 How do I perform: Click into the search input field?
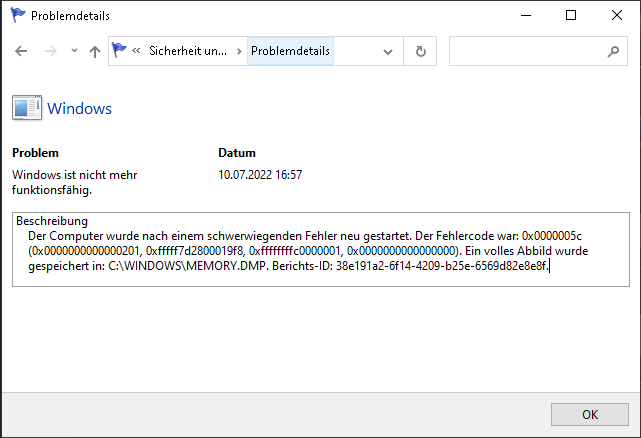point(527,51)
